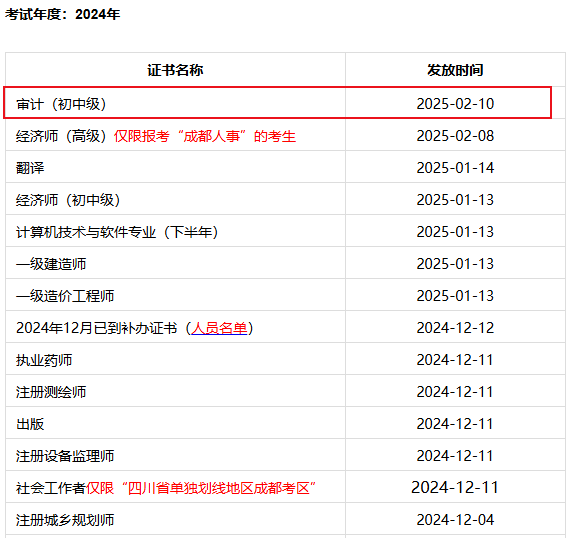Click the date in the 计算机技术与软件专业 row

tap(455, 232)
